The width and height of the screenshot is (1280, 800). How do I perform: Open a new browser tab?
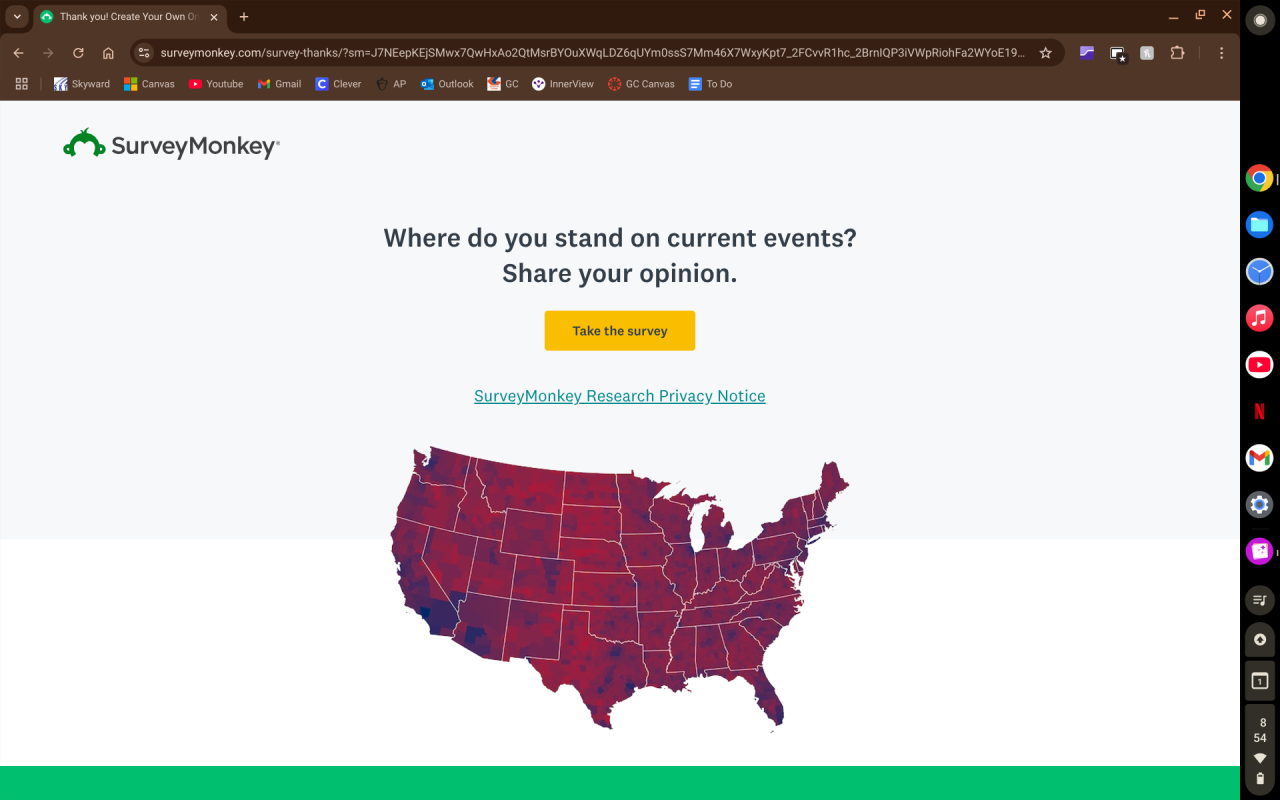pos(244,17)
